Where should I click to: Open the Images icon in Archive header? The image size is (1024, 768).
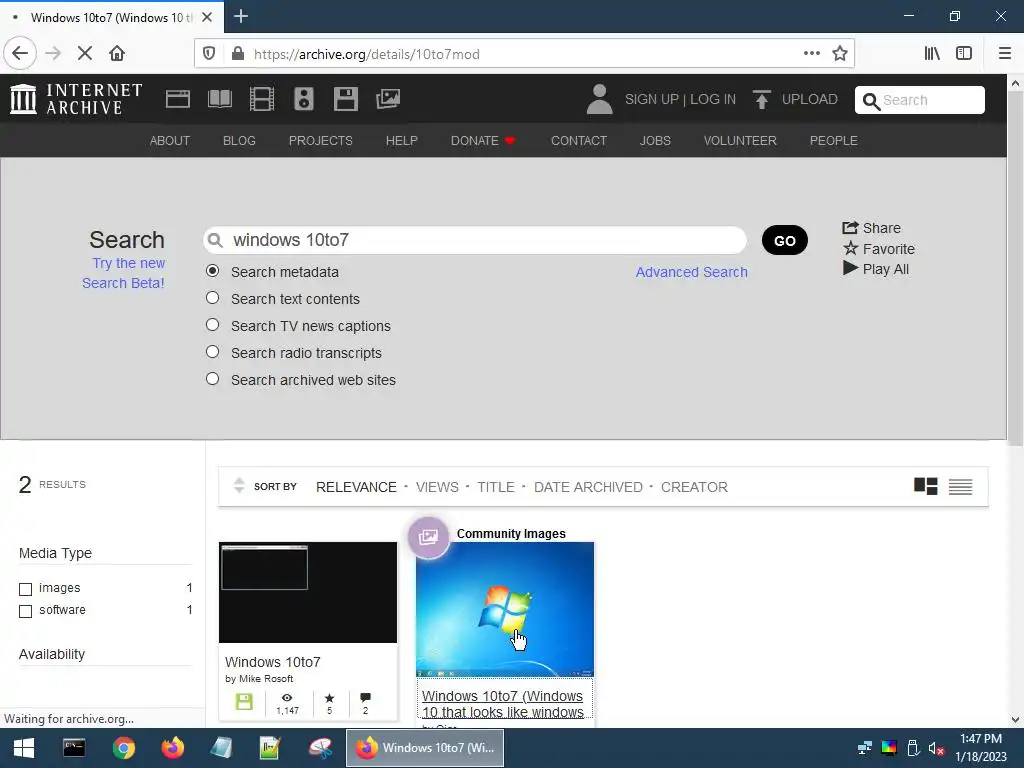pyautogui.click(x=388, y=99)
